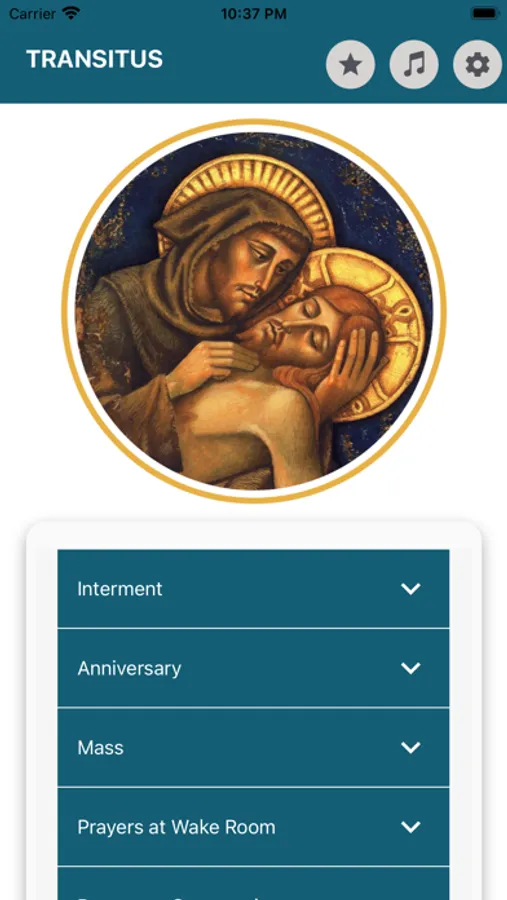Tap the circular St. Francis painting
507x900 pixels.
point(254,311)
